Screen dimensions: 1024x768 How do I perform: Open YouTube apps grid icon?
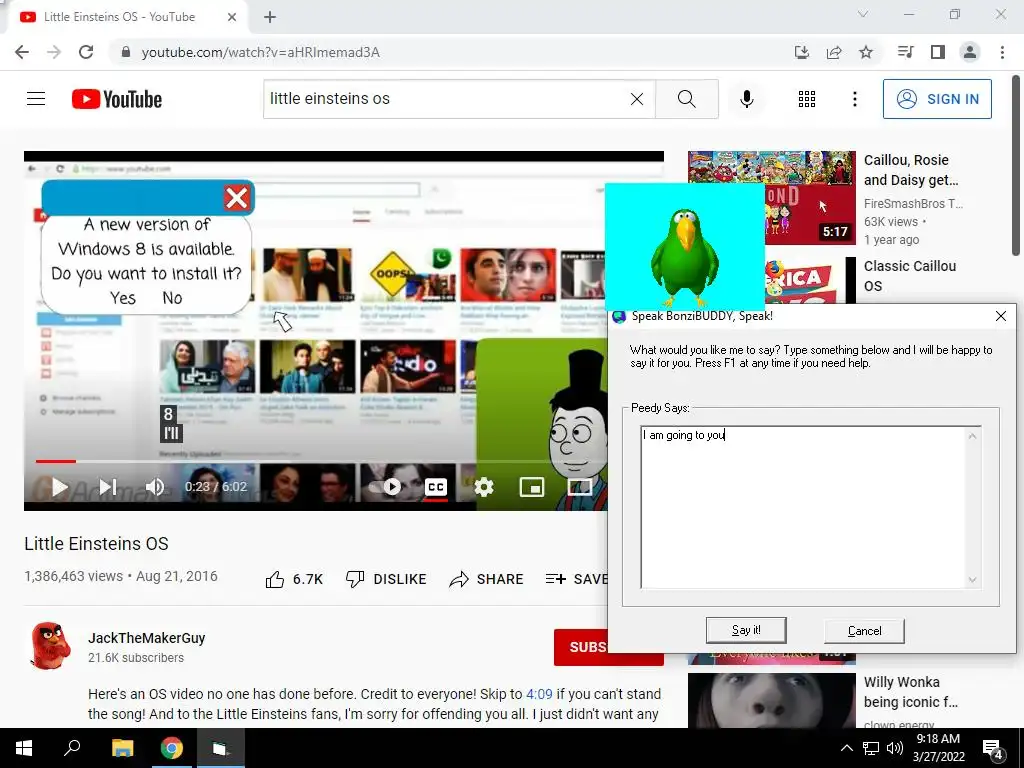[807, 99]
